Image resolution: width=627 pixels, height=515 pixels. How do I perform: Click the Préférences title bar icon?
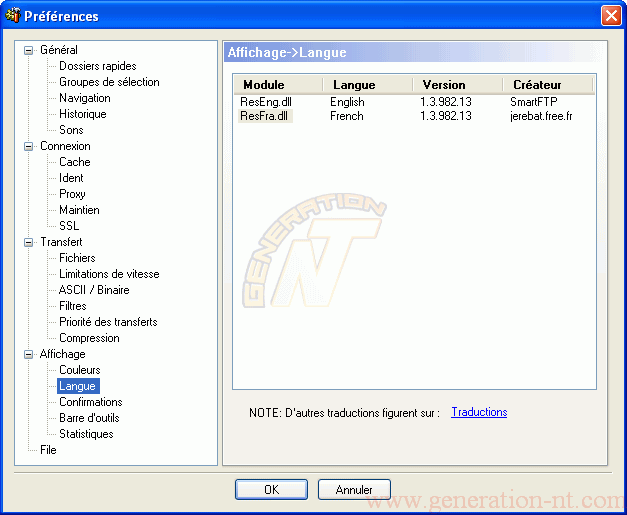tap(13, 15)
